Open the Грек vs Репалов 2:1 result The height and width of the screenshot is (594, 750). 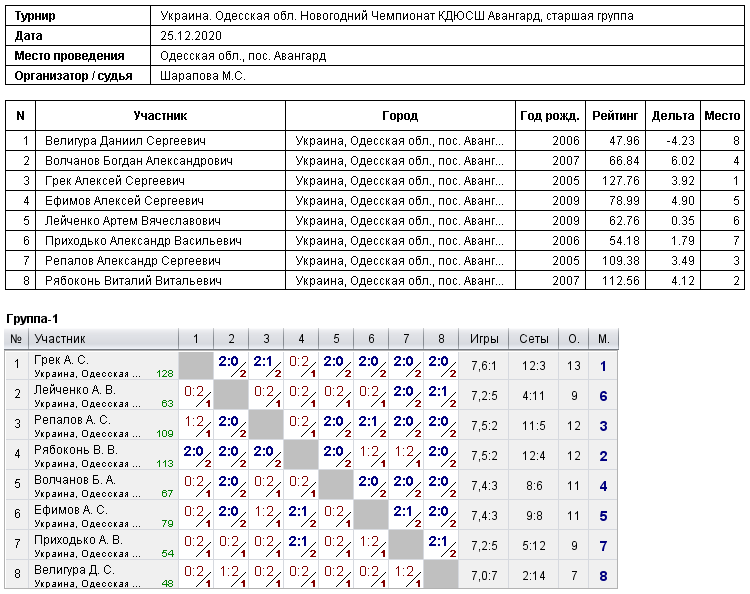coord(266,366)
